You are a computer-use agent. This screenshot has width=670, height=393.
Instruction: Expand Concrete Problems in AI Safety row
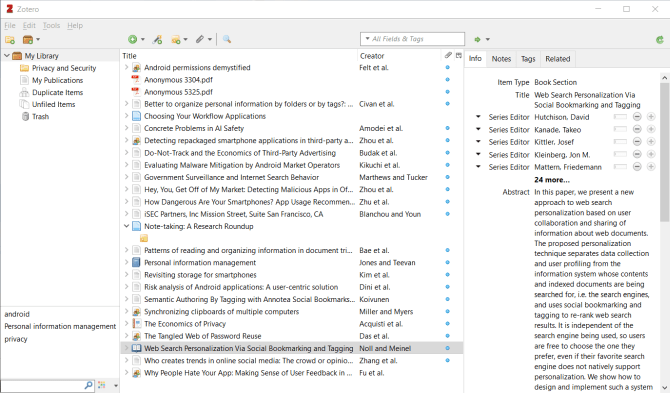(x=126, y=128)
